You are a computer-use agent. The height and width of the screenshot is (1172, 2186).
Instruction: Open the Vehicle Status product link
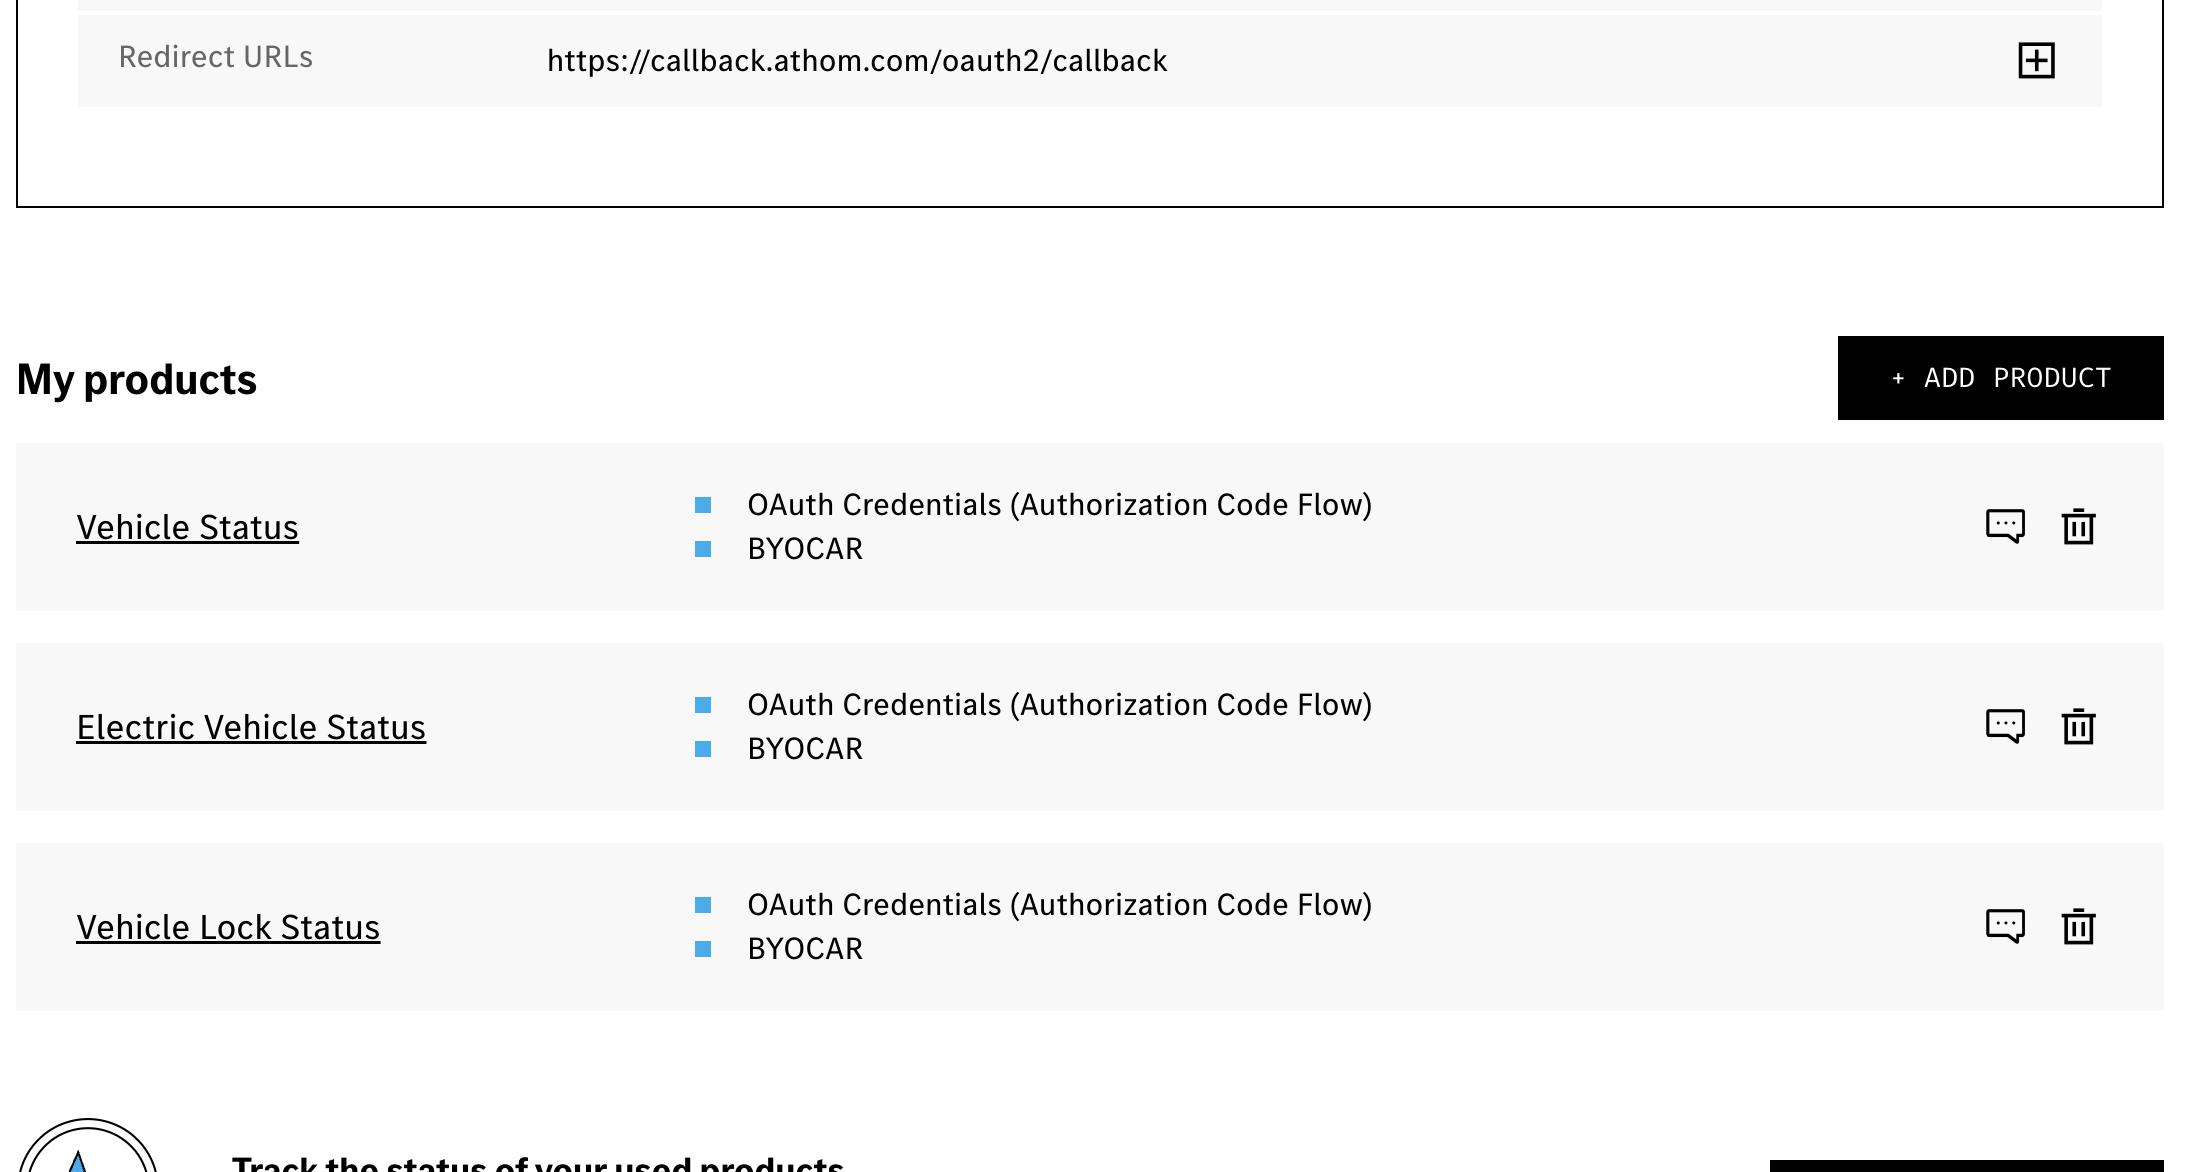187,527
